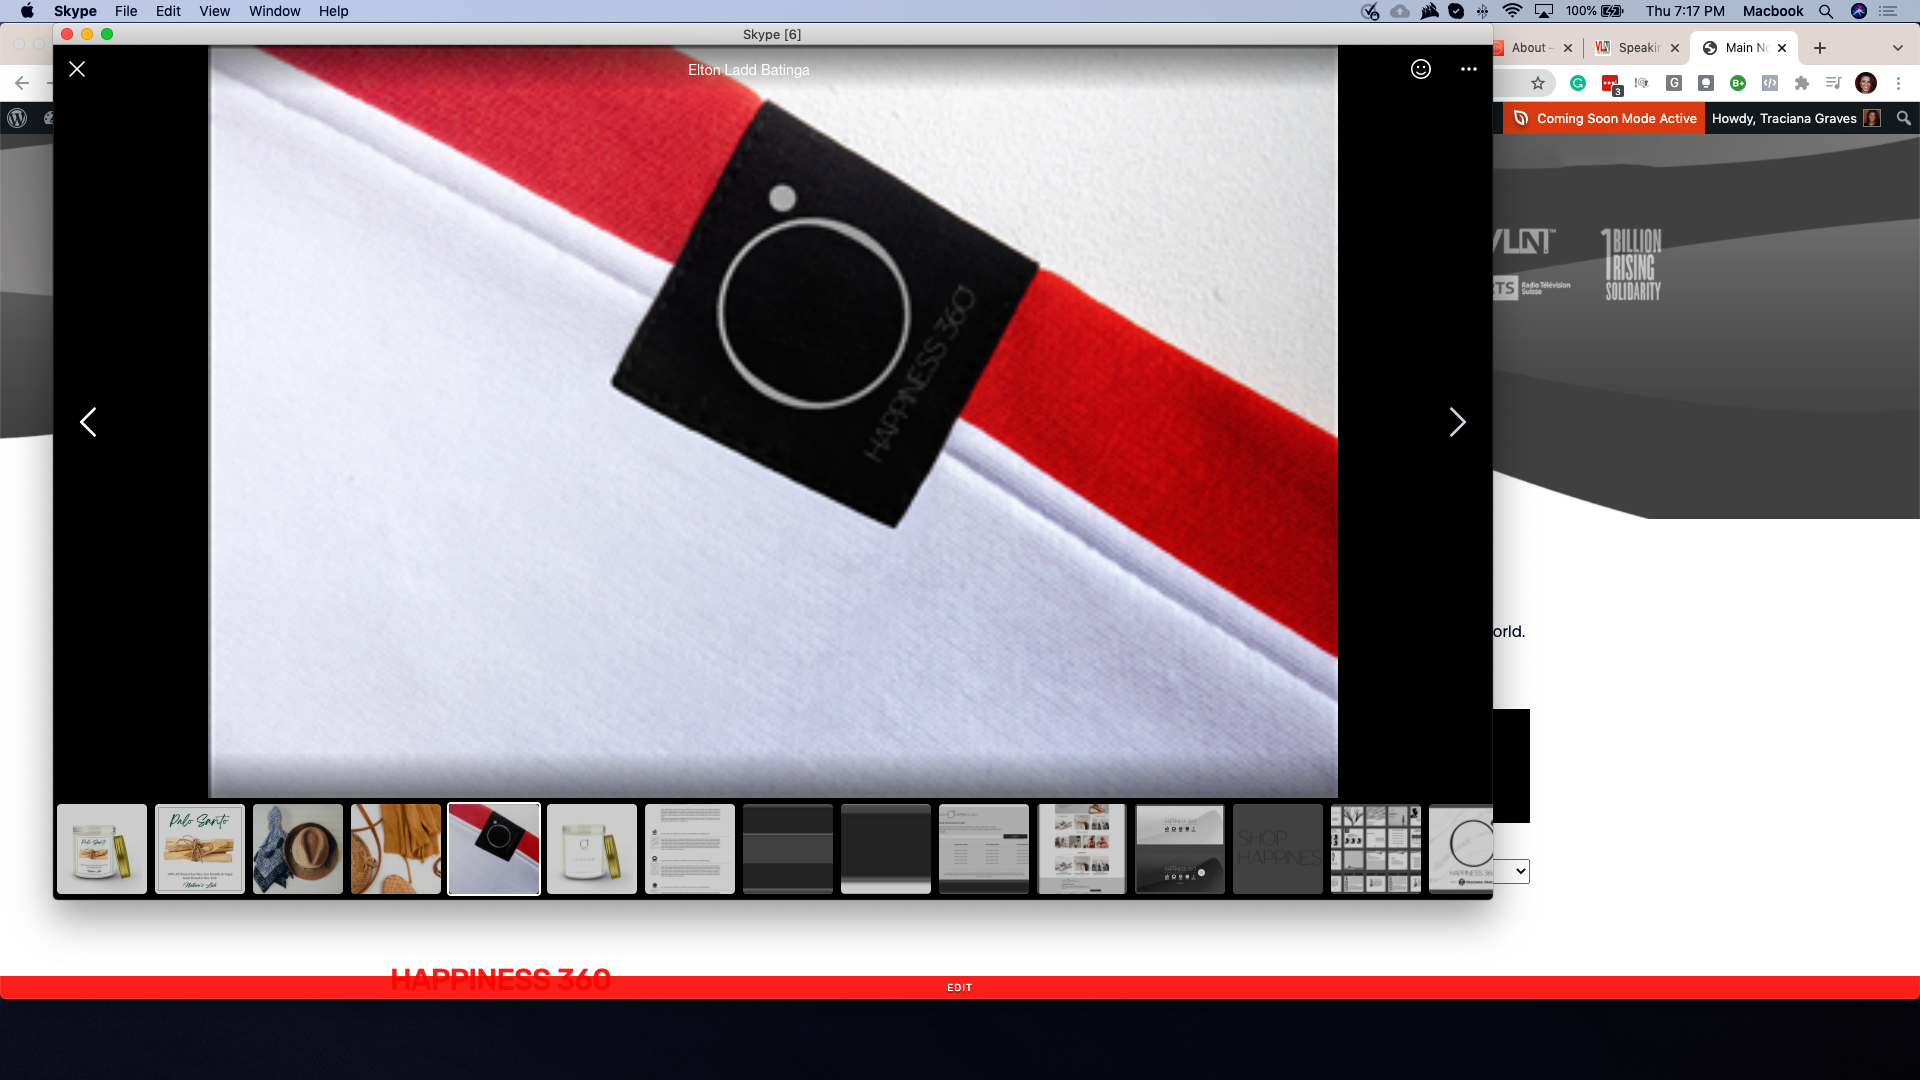The width and height of the screenshot is (1920, 1080).
Task: Open the WordPress logo menu in admin bar
Action: click(x=17, y=118)
